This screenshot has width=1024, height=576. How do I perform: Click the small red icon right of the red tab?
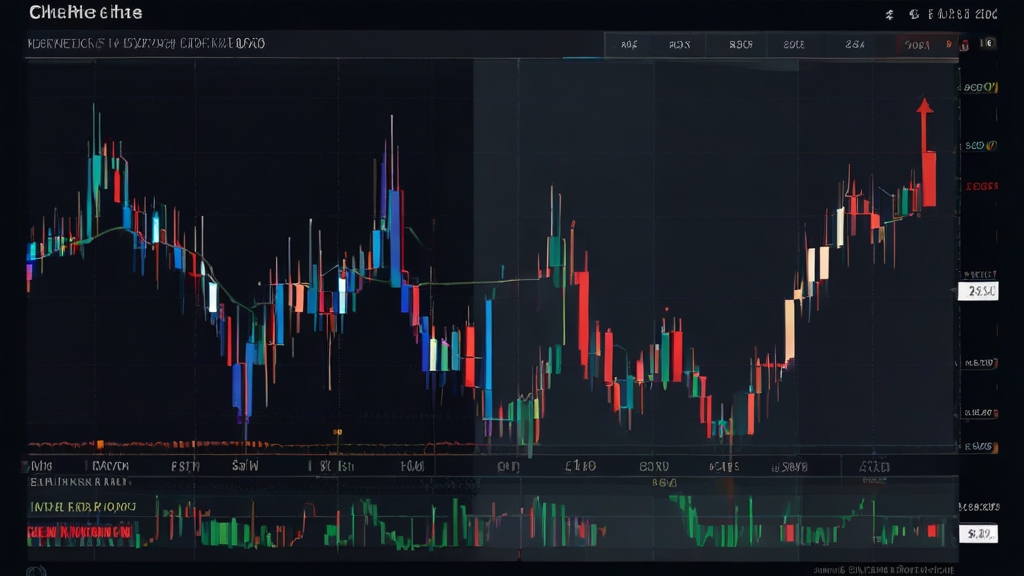964,44
